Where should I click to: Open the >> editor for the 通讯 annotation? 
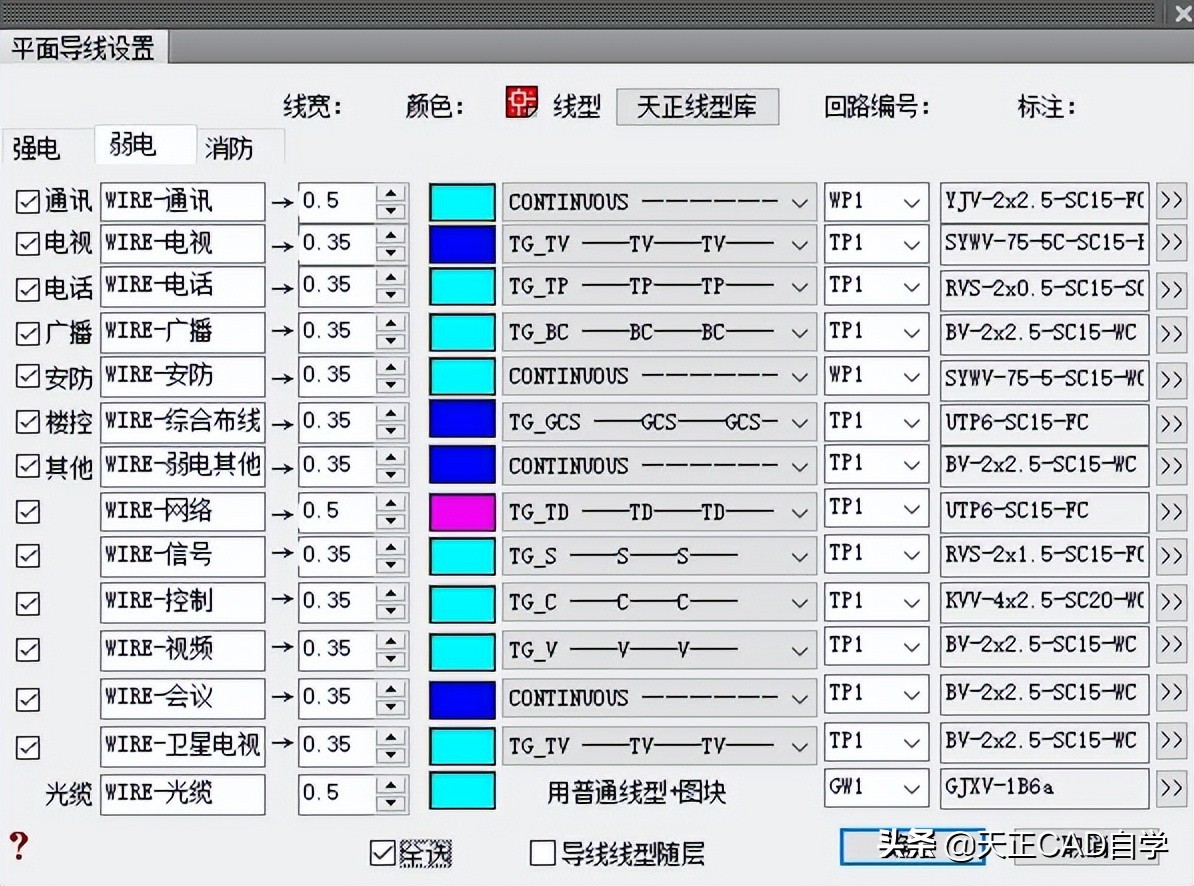pyautogui.click(x=1172, y=200)
